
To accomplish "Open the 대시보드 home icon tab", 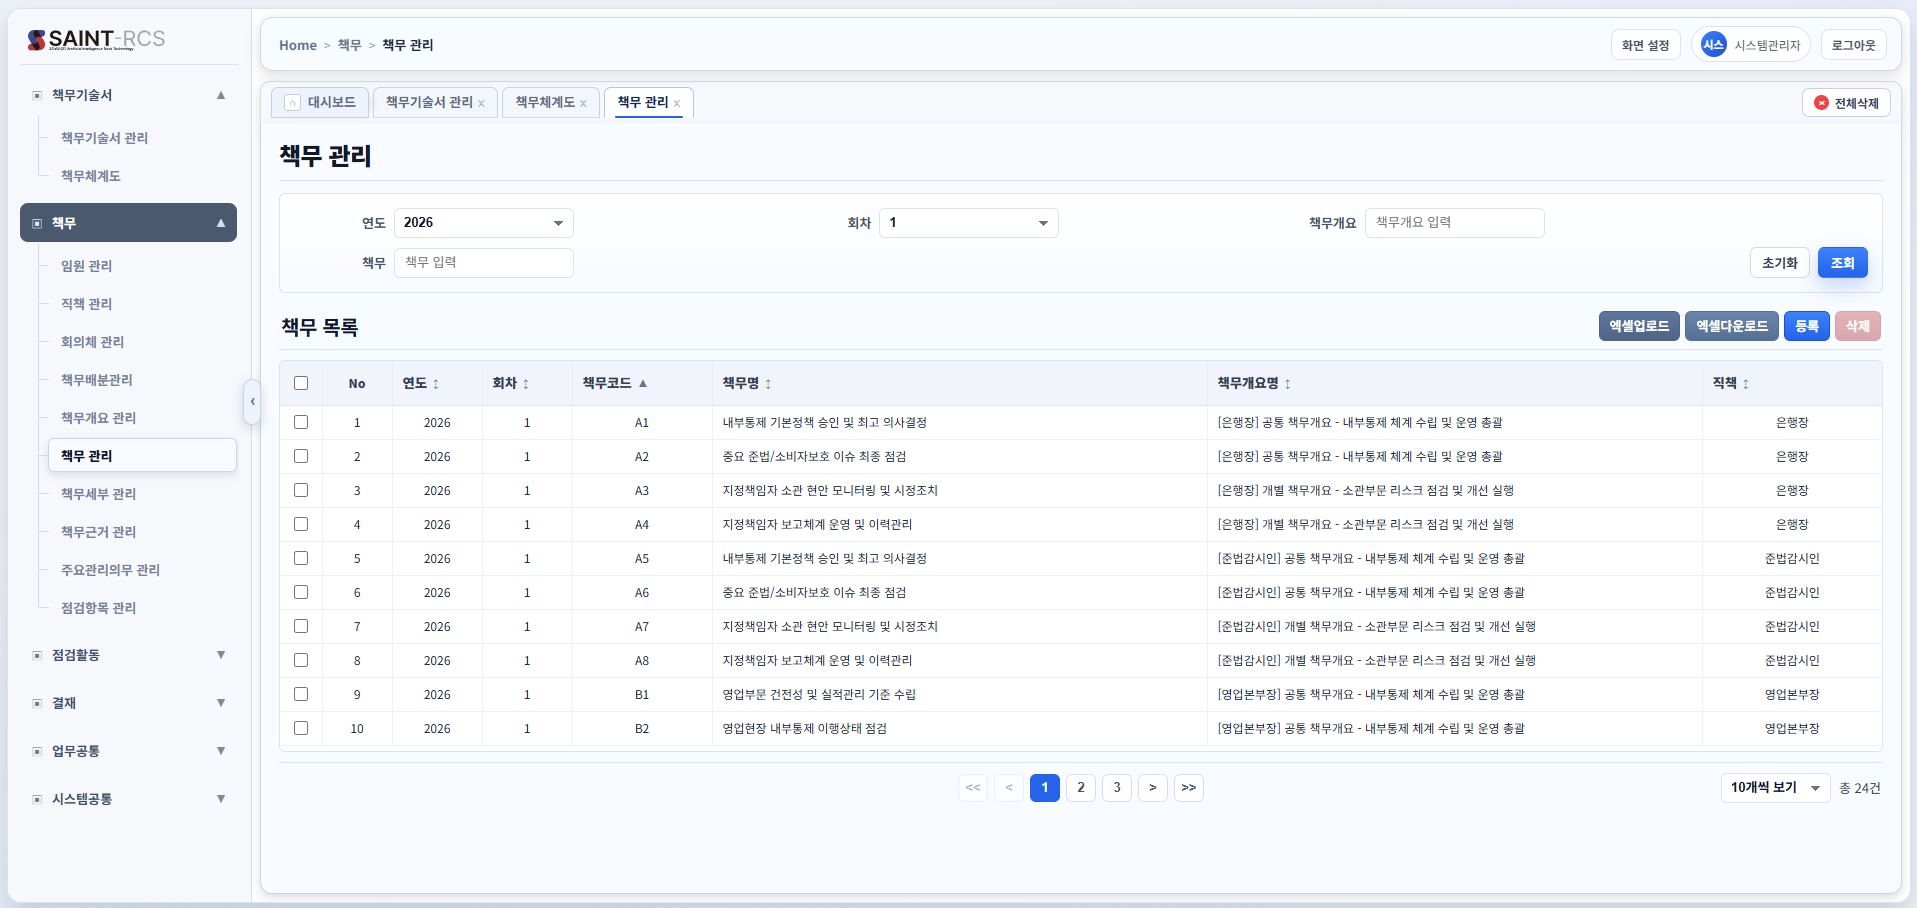I will [319, 102].
